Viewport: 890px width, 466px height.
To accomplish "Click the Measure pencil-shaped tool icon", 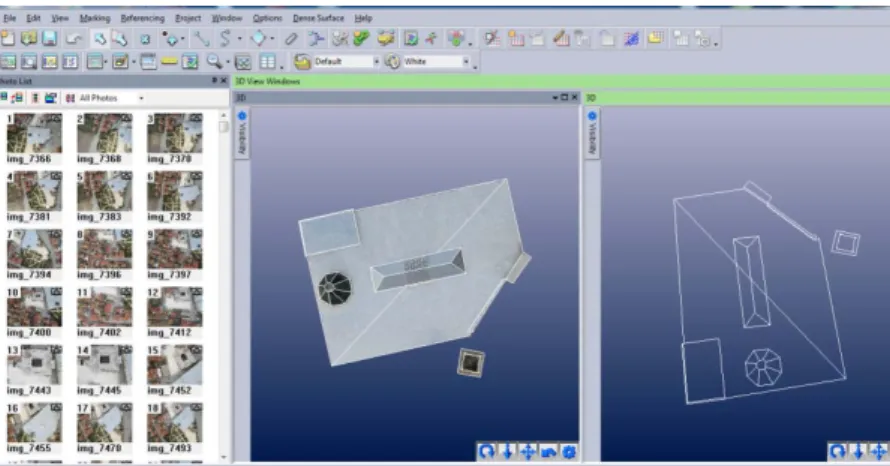I will tap(291, 39).
